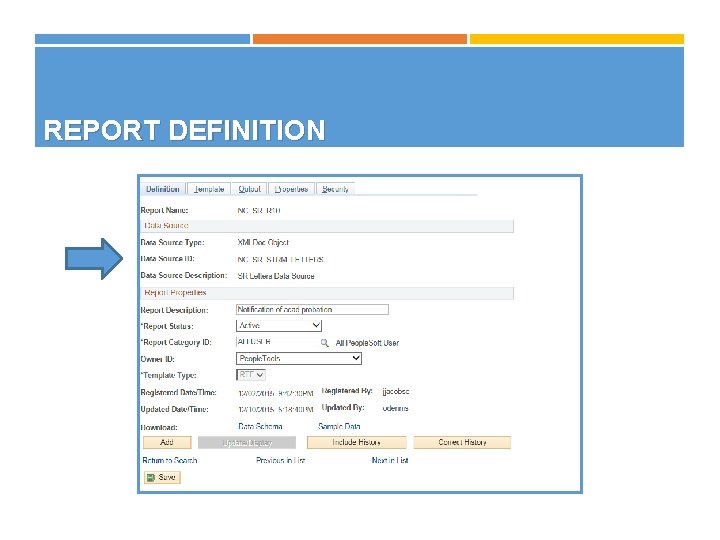Click the Report Name value
This screenshot has height=540, width=720.
point(259,211)
